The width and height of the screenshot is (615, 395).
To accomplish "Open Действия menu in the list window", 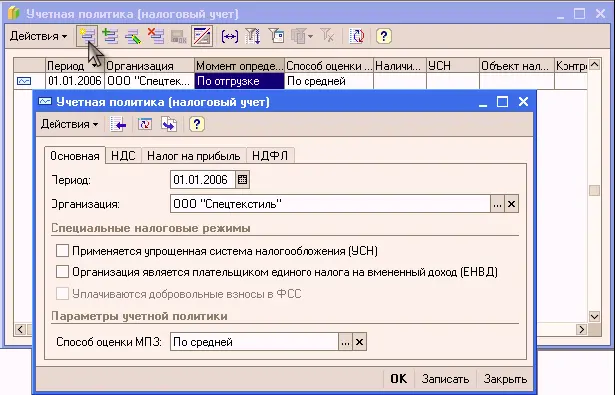I will tap(38, 36).
